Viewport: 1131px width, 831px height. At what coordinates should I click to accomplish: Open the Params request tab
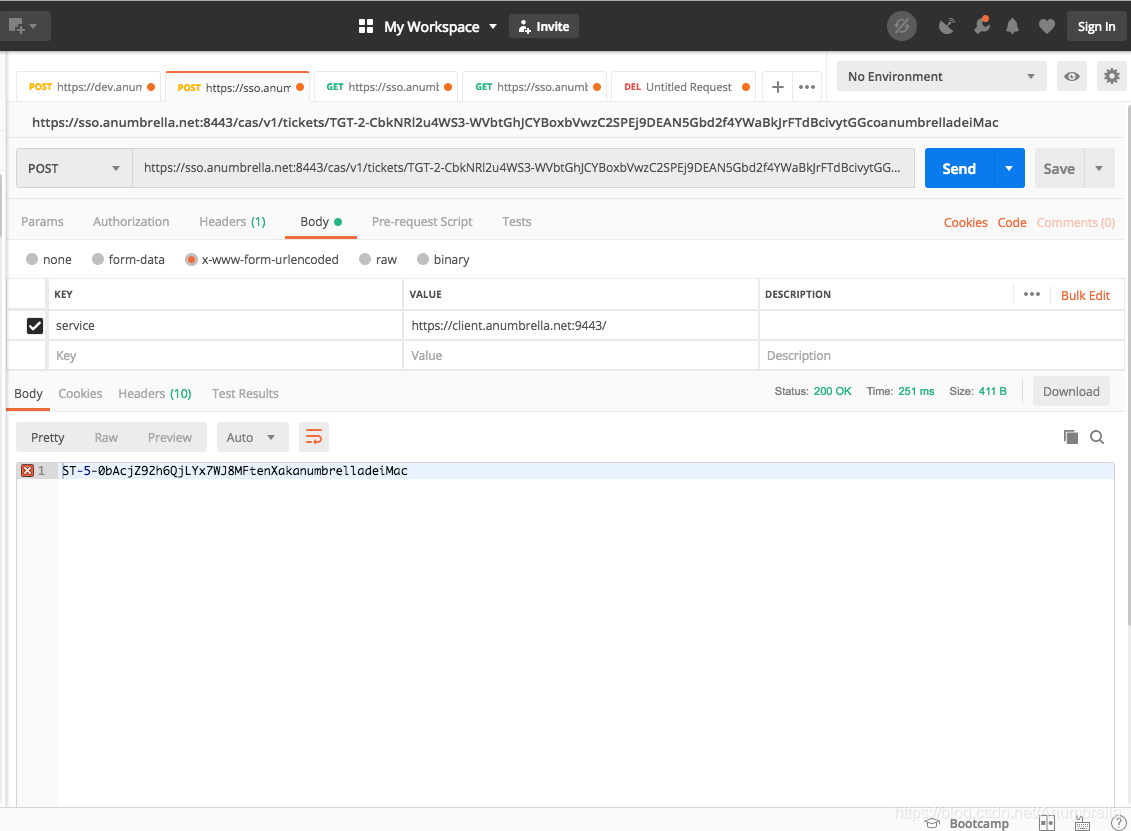42,221
